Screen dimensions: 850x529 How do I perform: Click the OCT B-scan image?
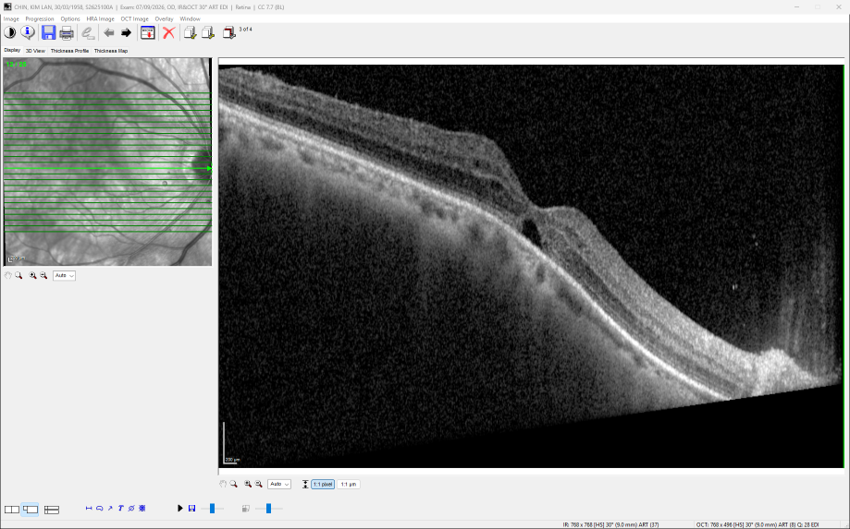(x=531, y=266)
